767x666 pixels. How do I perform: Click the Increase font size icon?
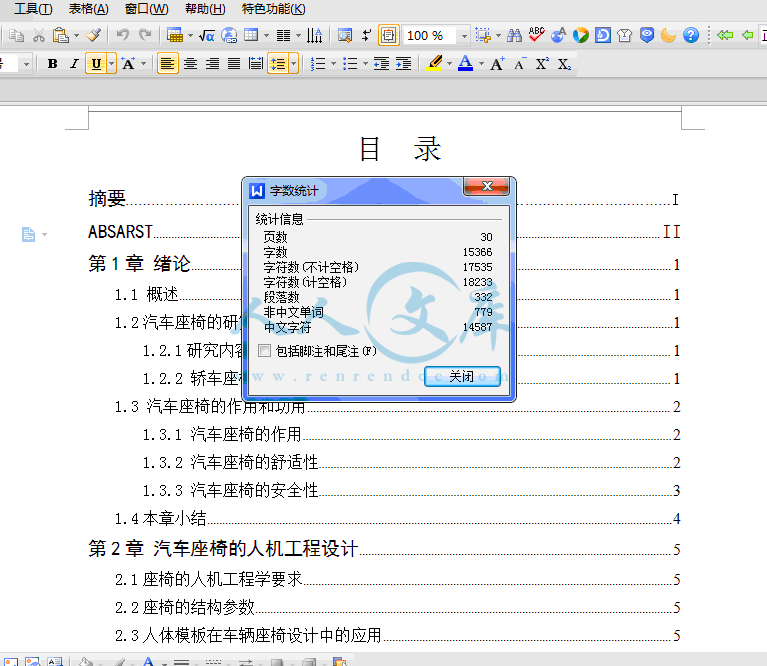pyautogui.click(x=497, y=64)
